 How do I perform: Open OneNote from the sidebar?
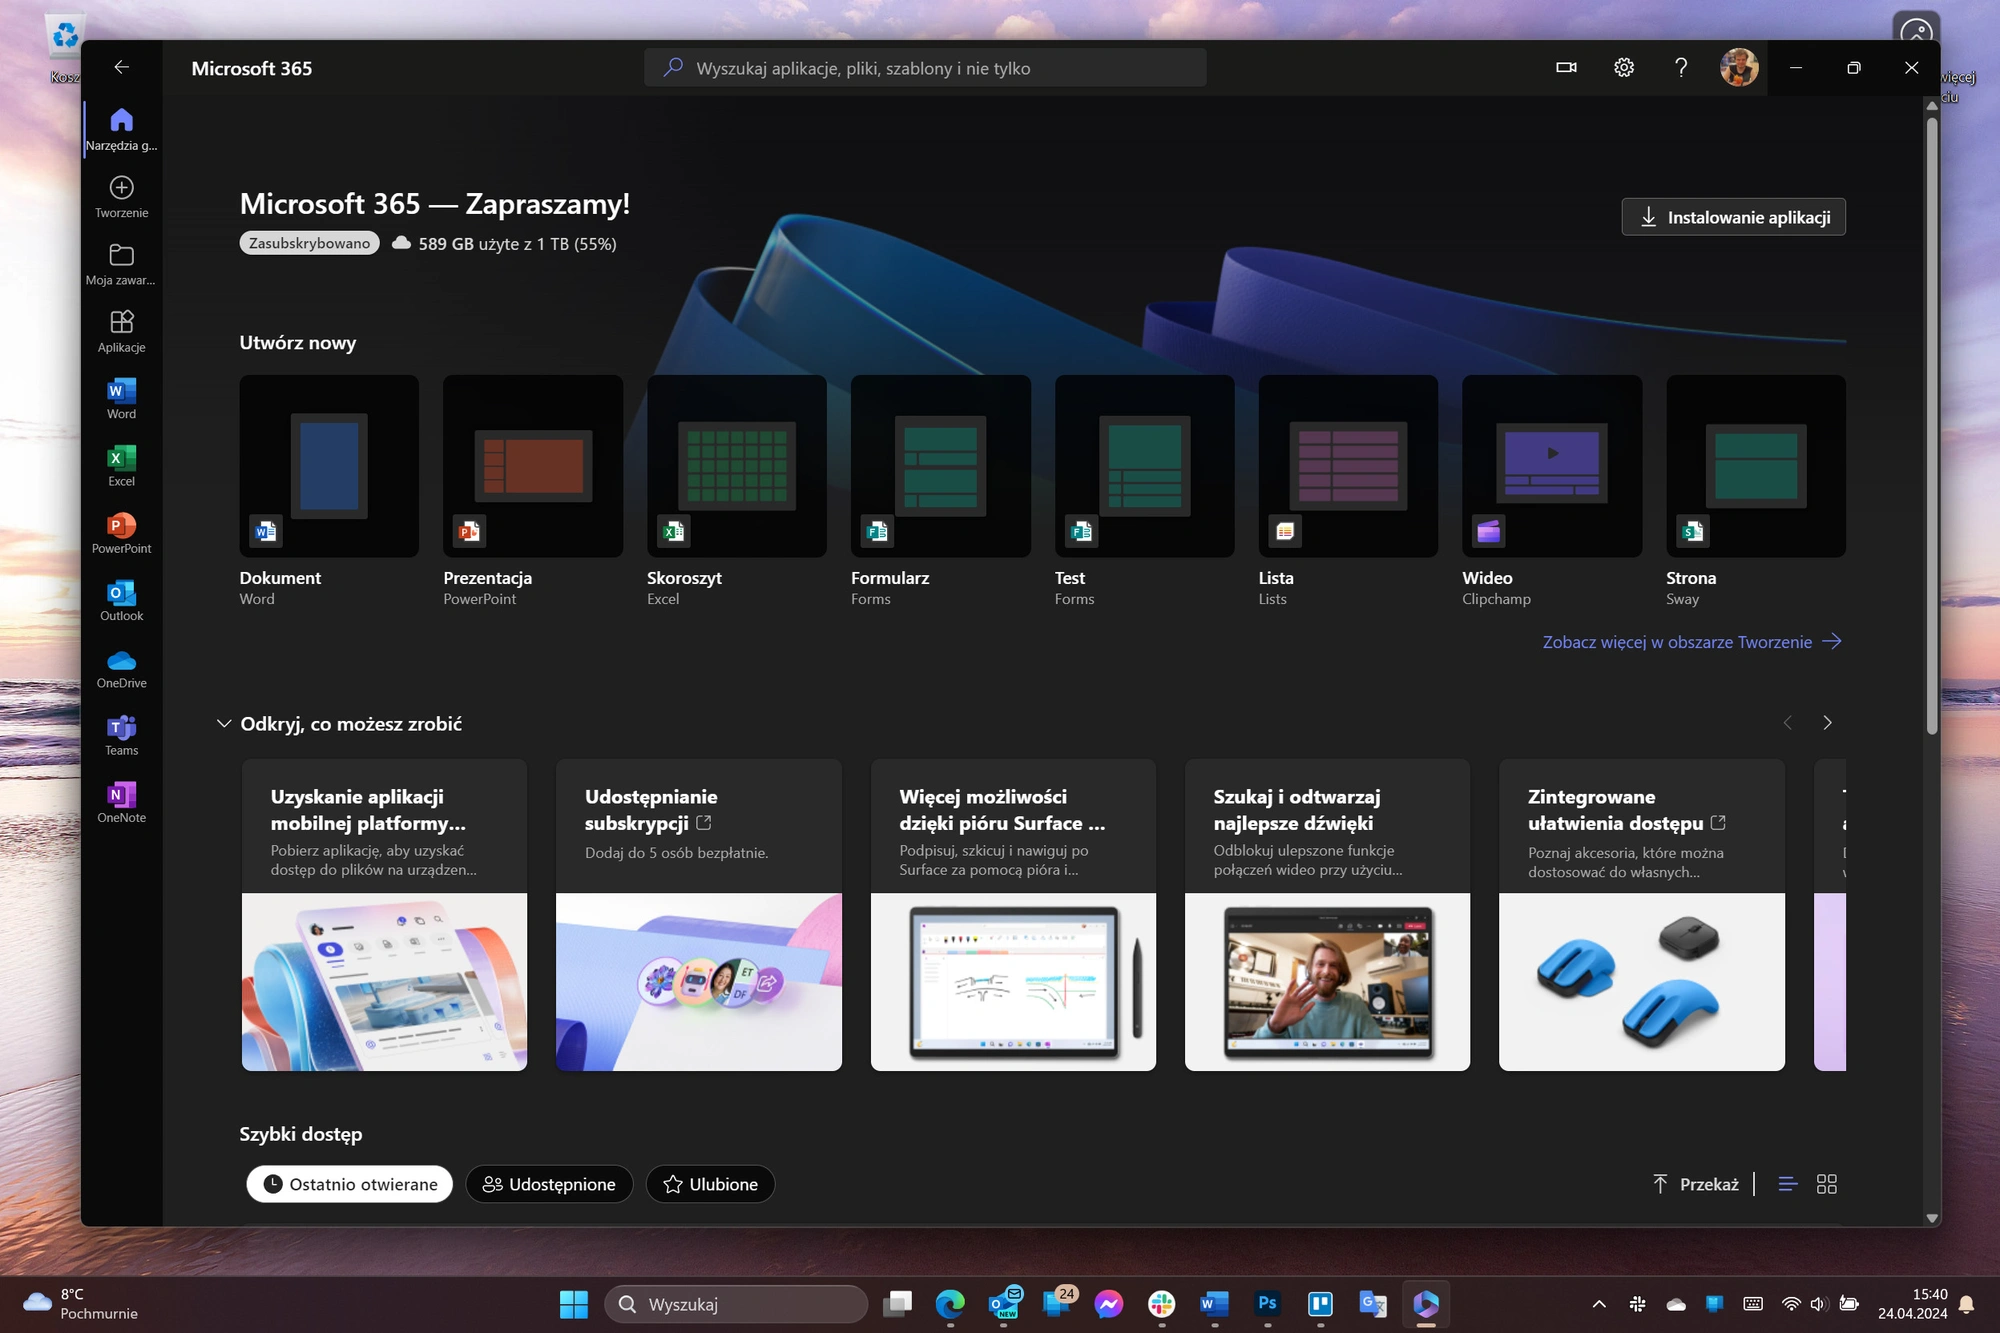(121, 801)
